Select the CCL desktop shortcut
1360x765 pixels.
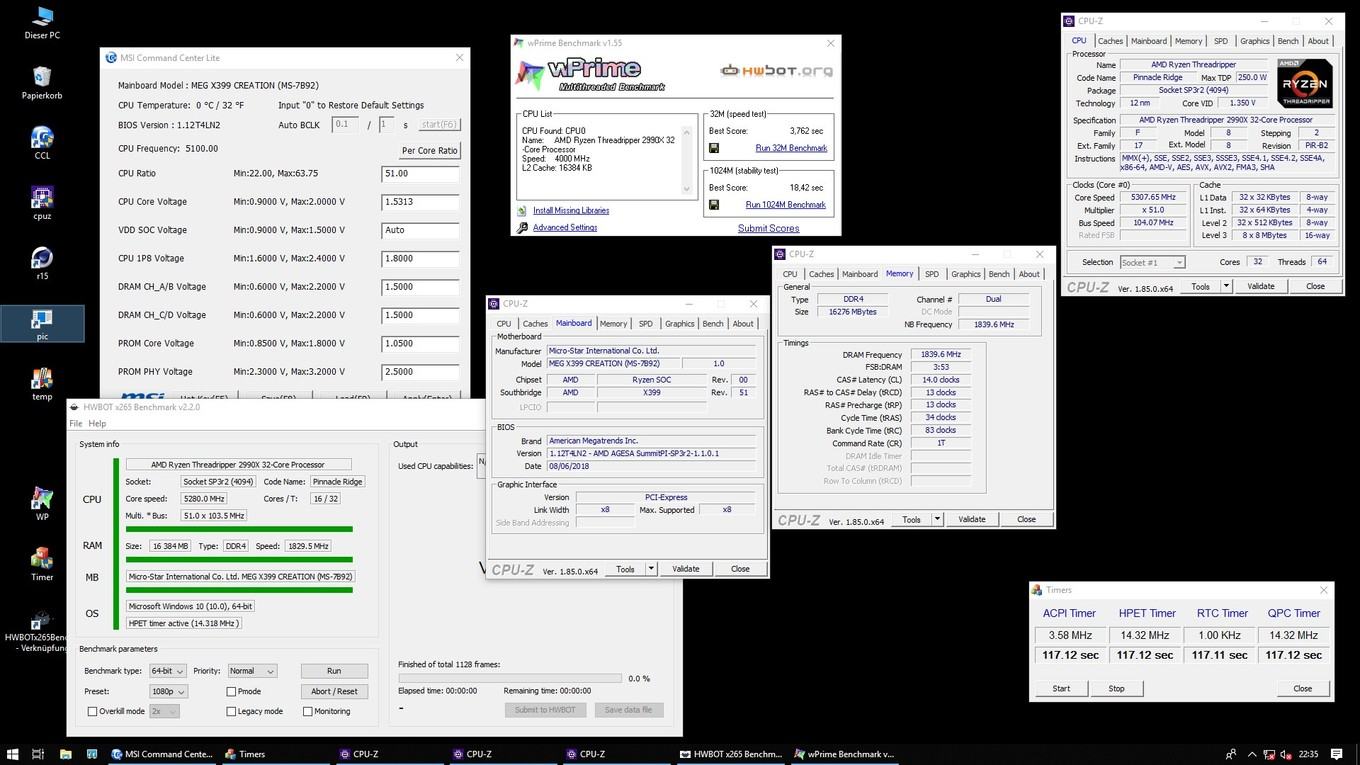click(42, 143)
